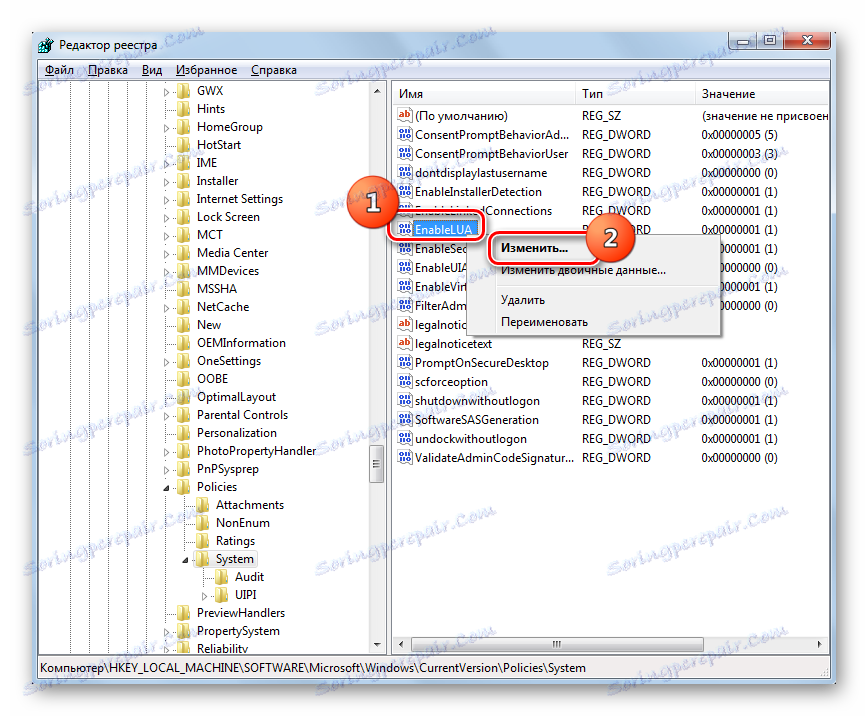The image size is (868, 716).
Task: Open the Файл menu
Action: tap(59, 70)
